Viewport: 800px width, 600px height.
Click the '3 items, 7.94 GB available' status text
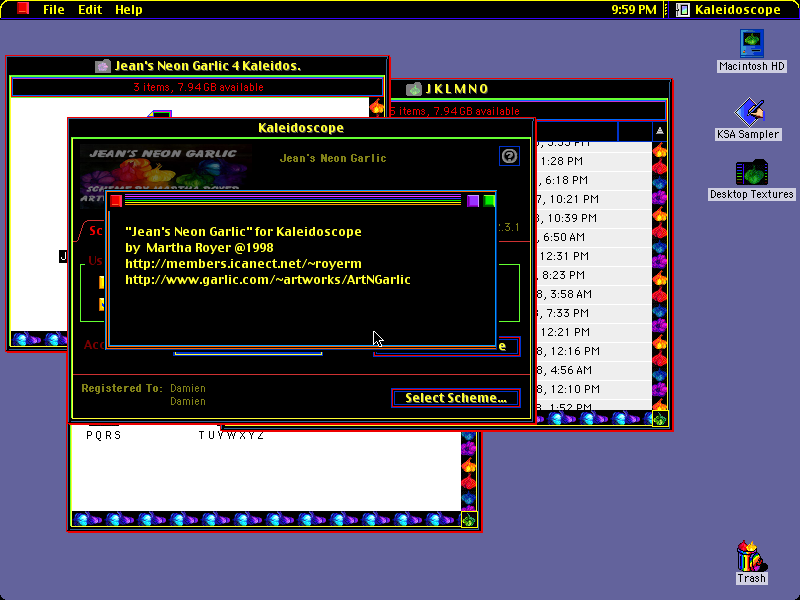[x=198, y=87]
